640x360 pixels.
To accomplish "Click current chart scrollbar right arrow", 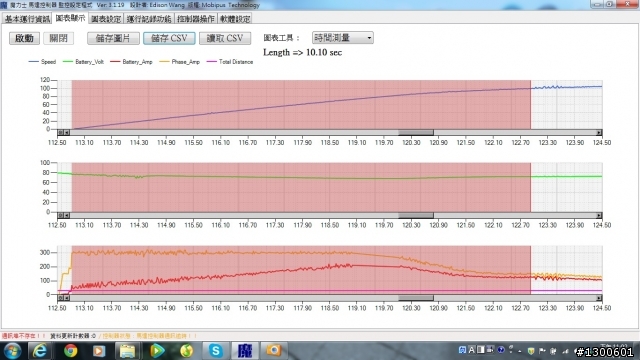I will coord(599,298).
